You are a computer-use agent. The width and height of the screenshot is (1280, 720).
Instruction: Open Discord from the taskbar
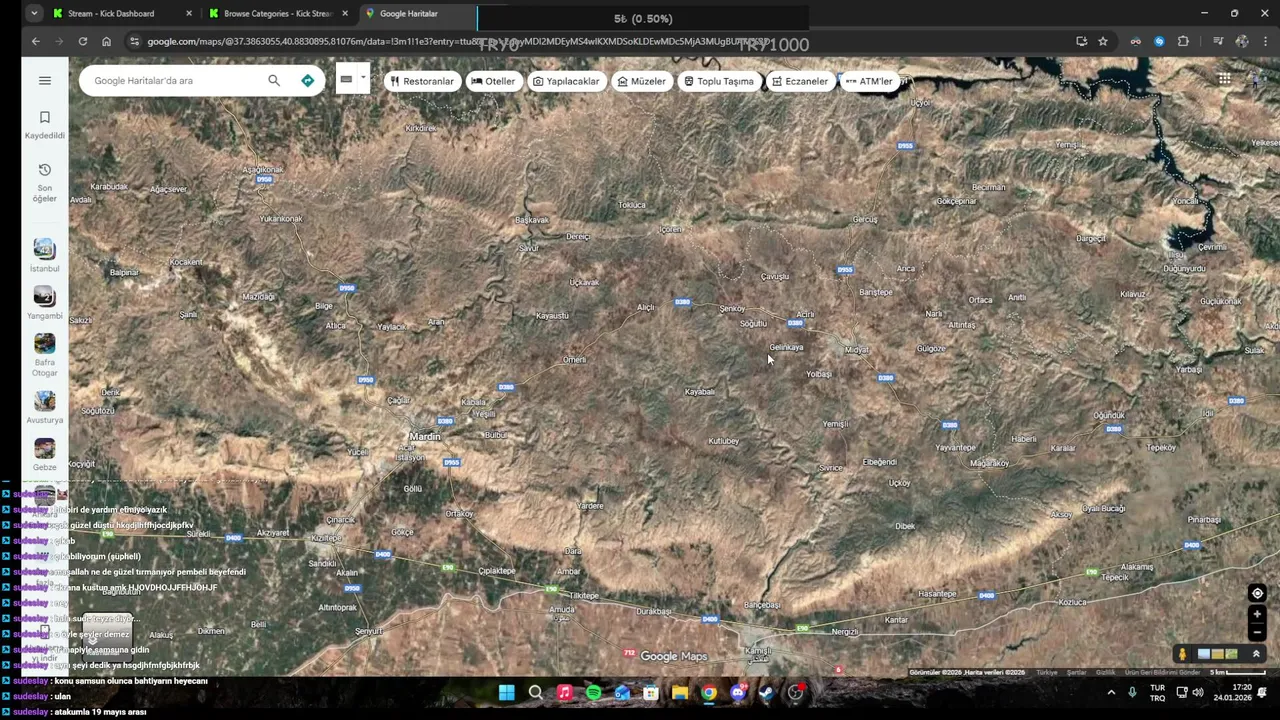pyautogui.click(x=737, y=692)
